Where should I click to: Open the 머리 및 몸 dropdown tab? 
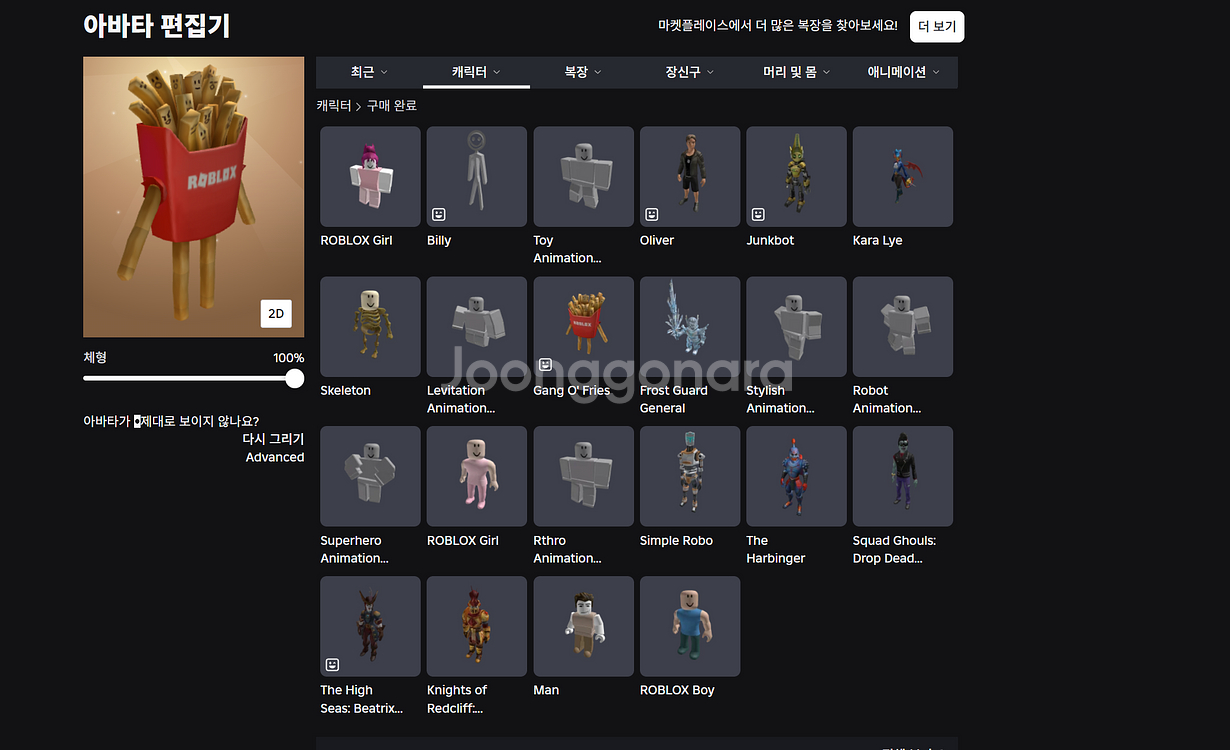point(797,72)
